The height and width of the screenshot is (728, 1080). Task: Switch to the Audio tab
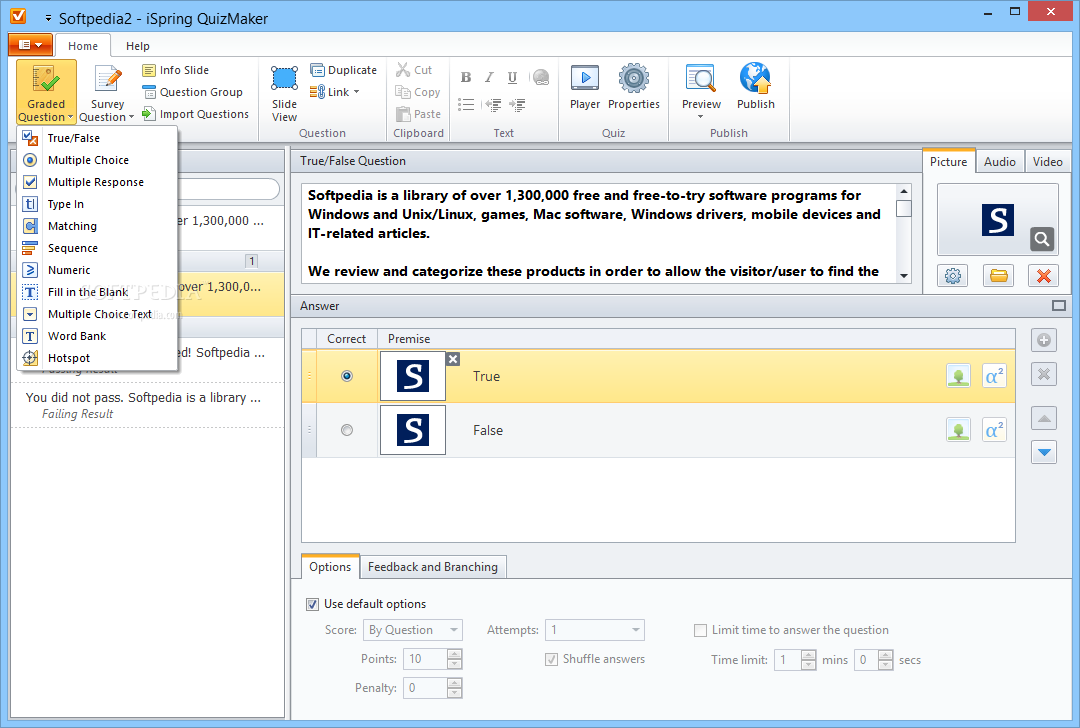[x=999, y=162]
